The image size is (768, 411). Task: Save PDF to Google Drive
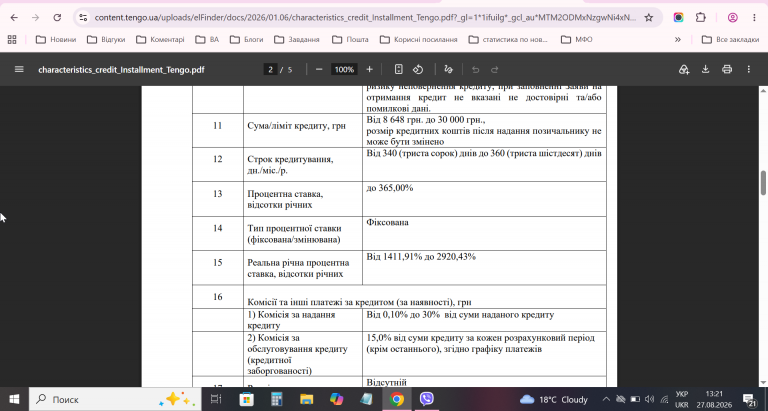(684, 70)
